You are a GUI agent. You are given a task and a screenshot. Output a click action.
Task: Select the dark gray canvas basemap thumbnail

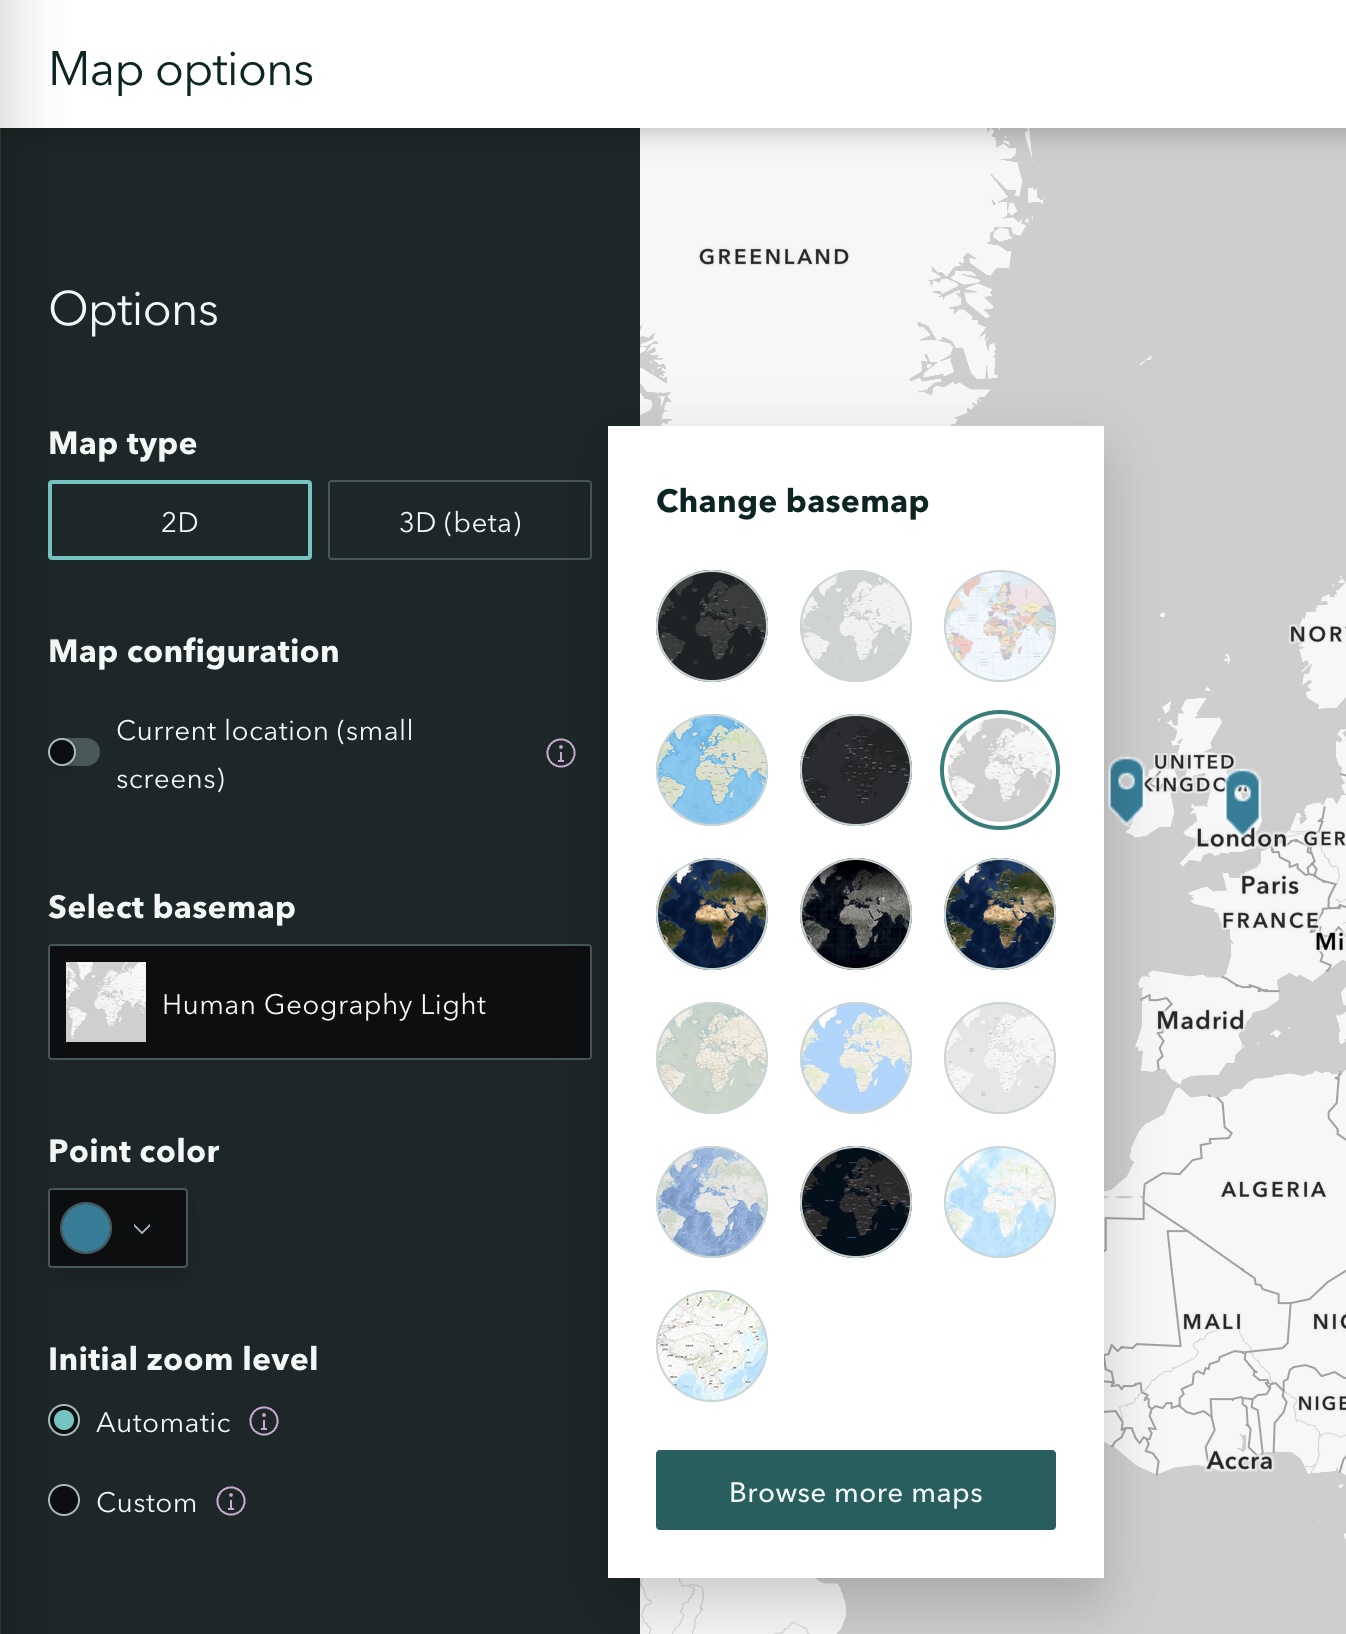(711, 626)
